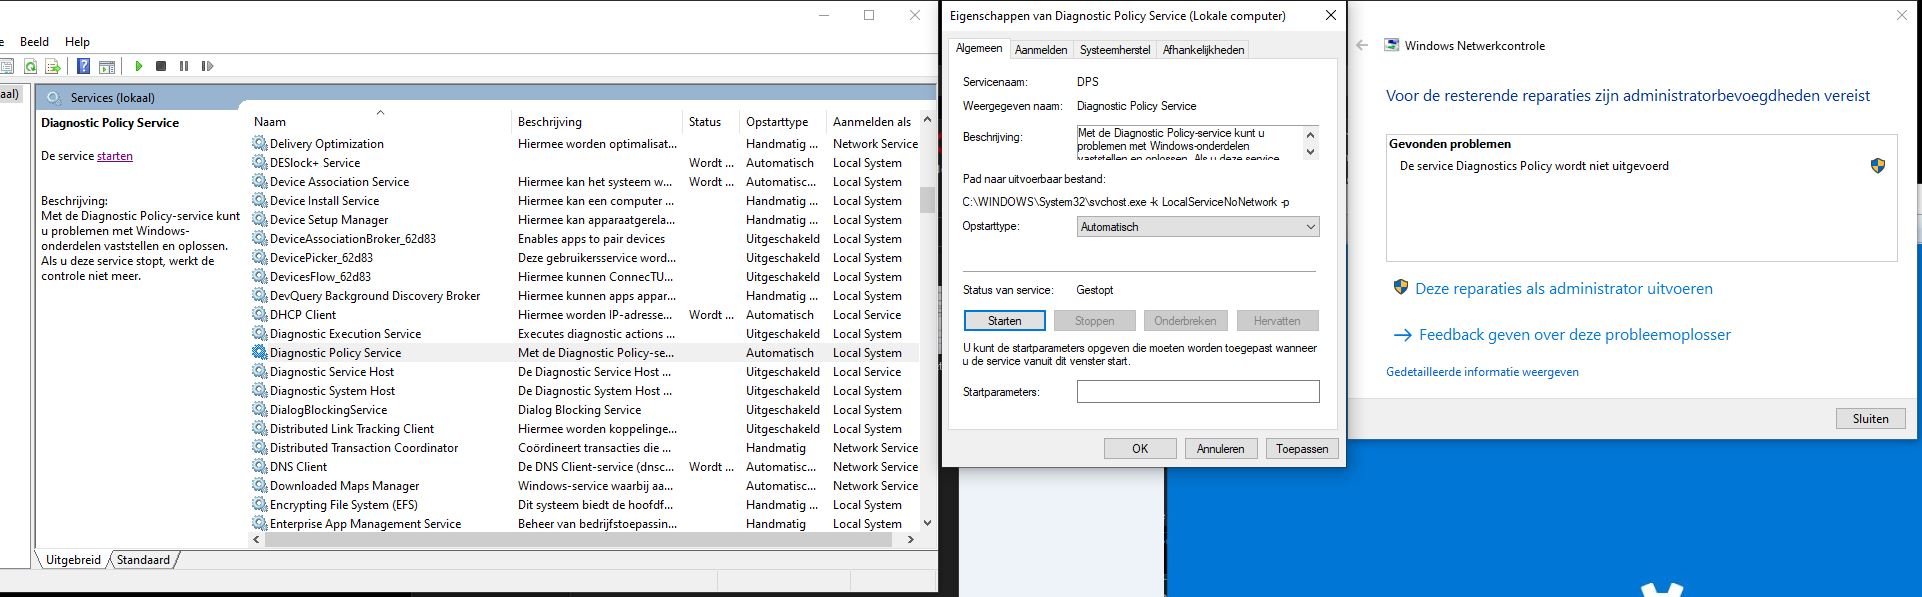Screen dimensions: 1922x597
Task: Open the Beeld menu
Action: (34, 42)
